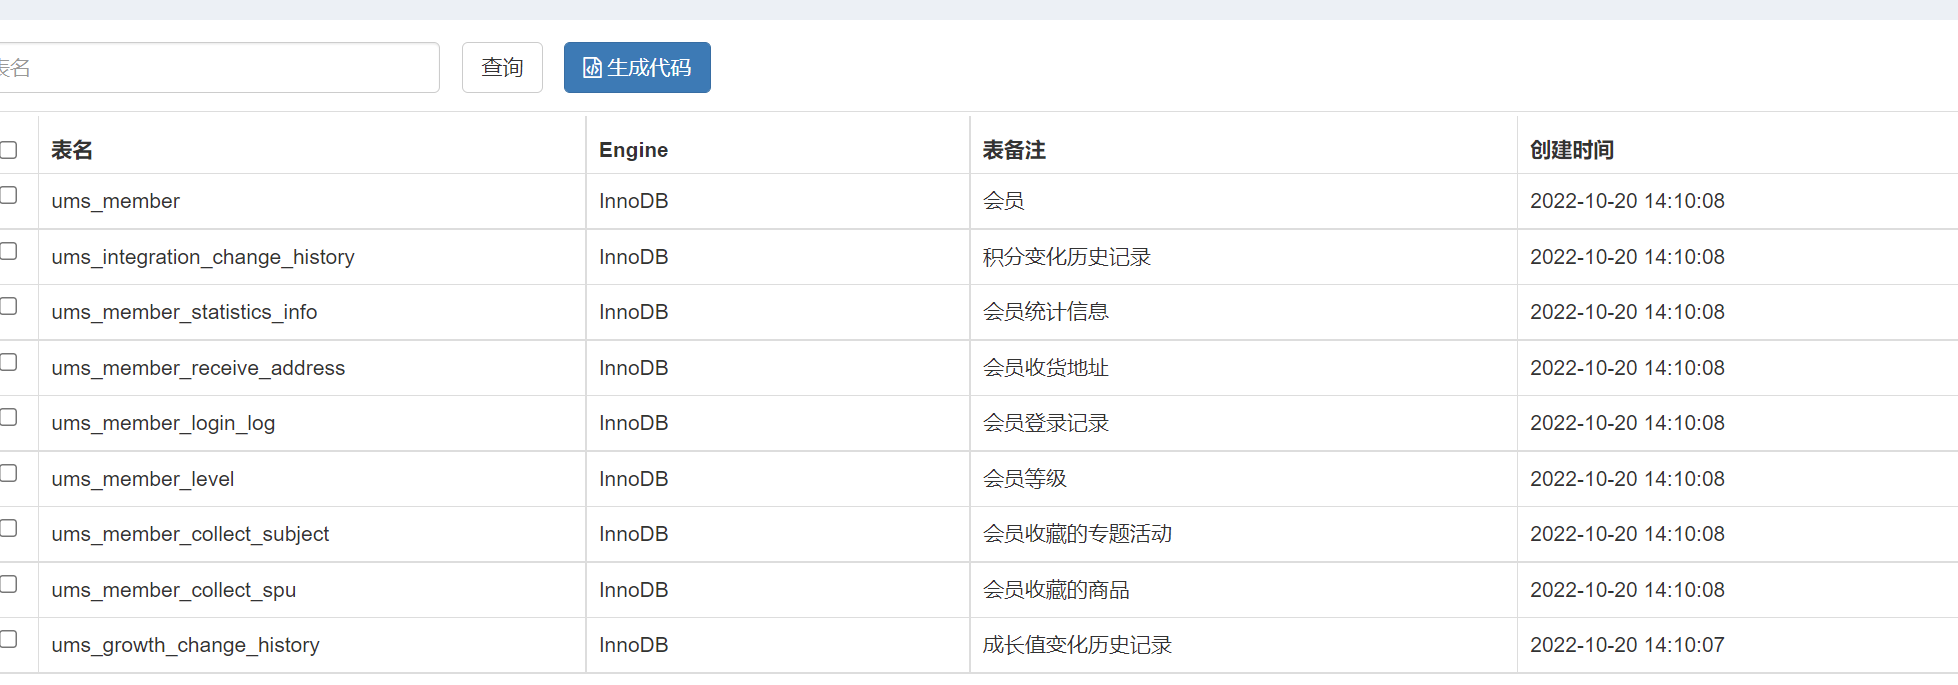Click the 查询 search button
Image resolution: width=1958 pixels, height=685 pixels.
502,67
